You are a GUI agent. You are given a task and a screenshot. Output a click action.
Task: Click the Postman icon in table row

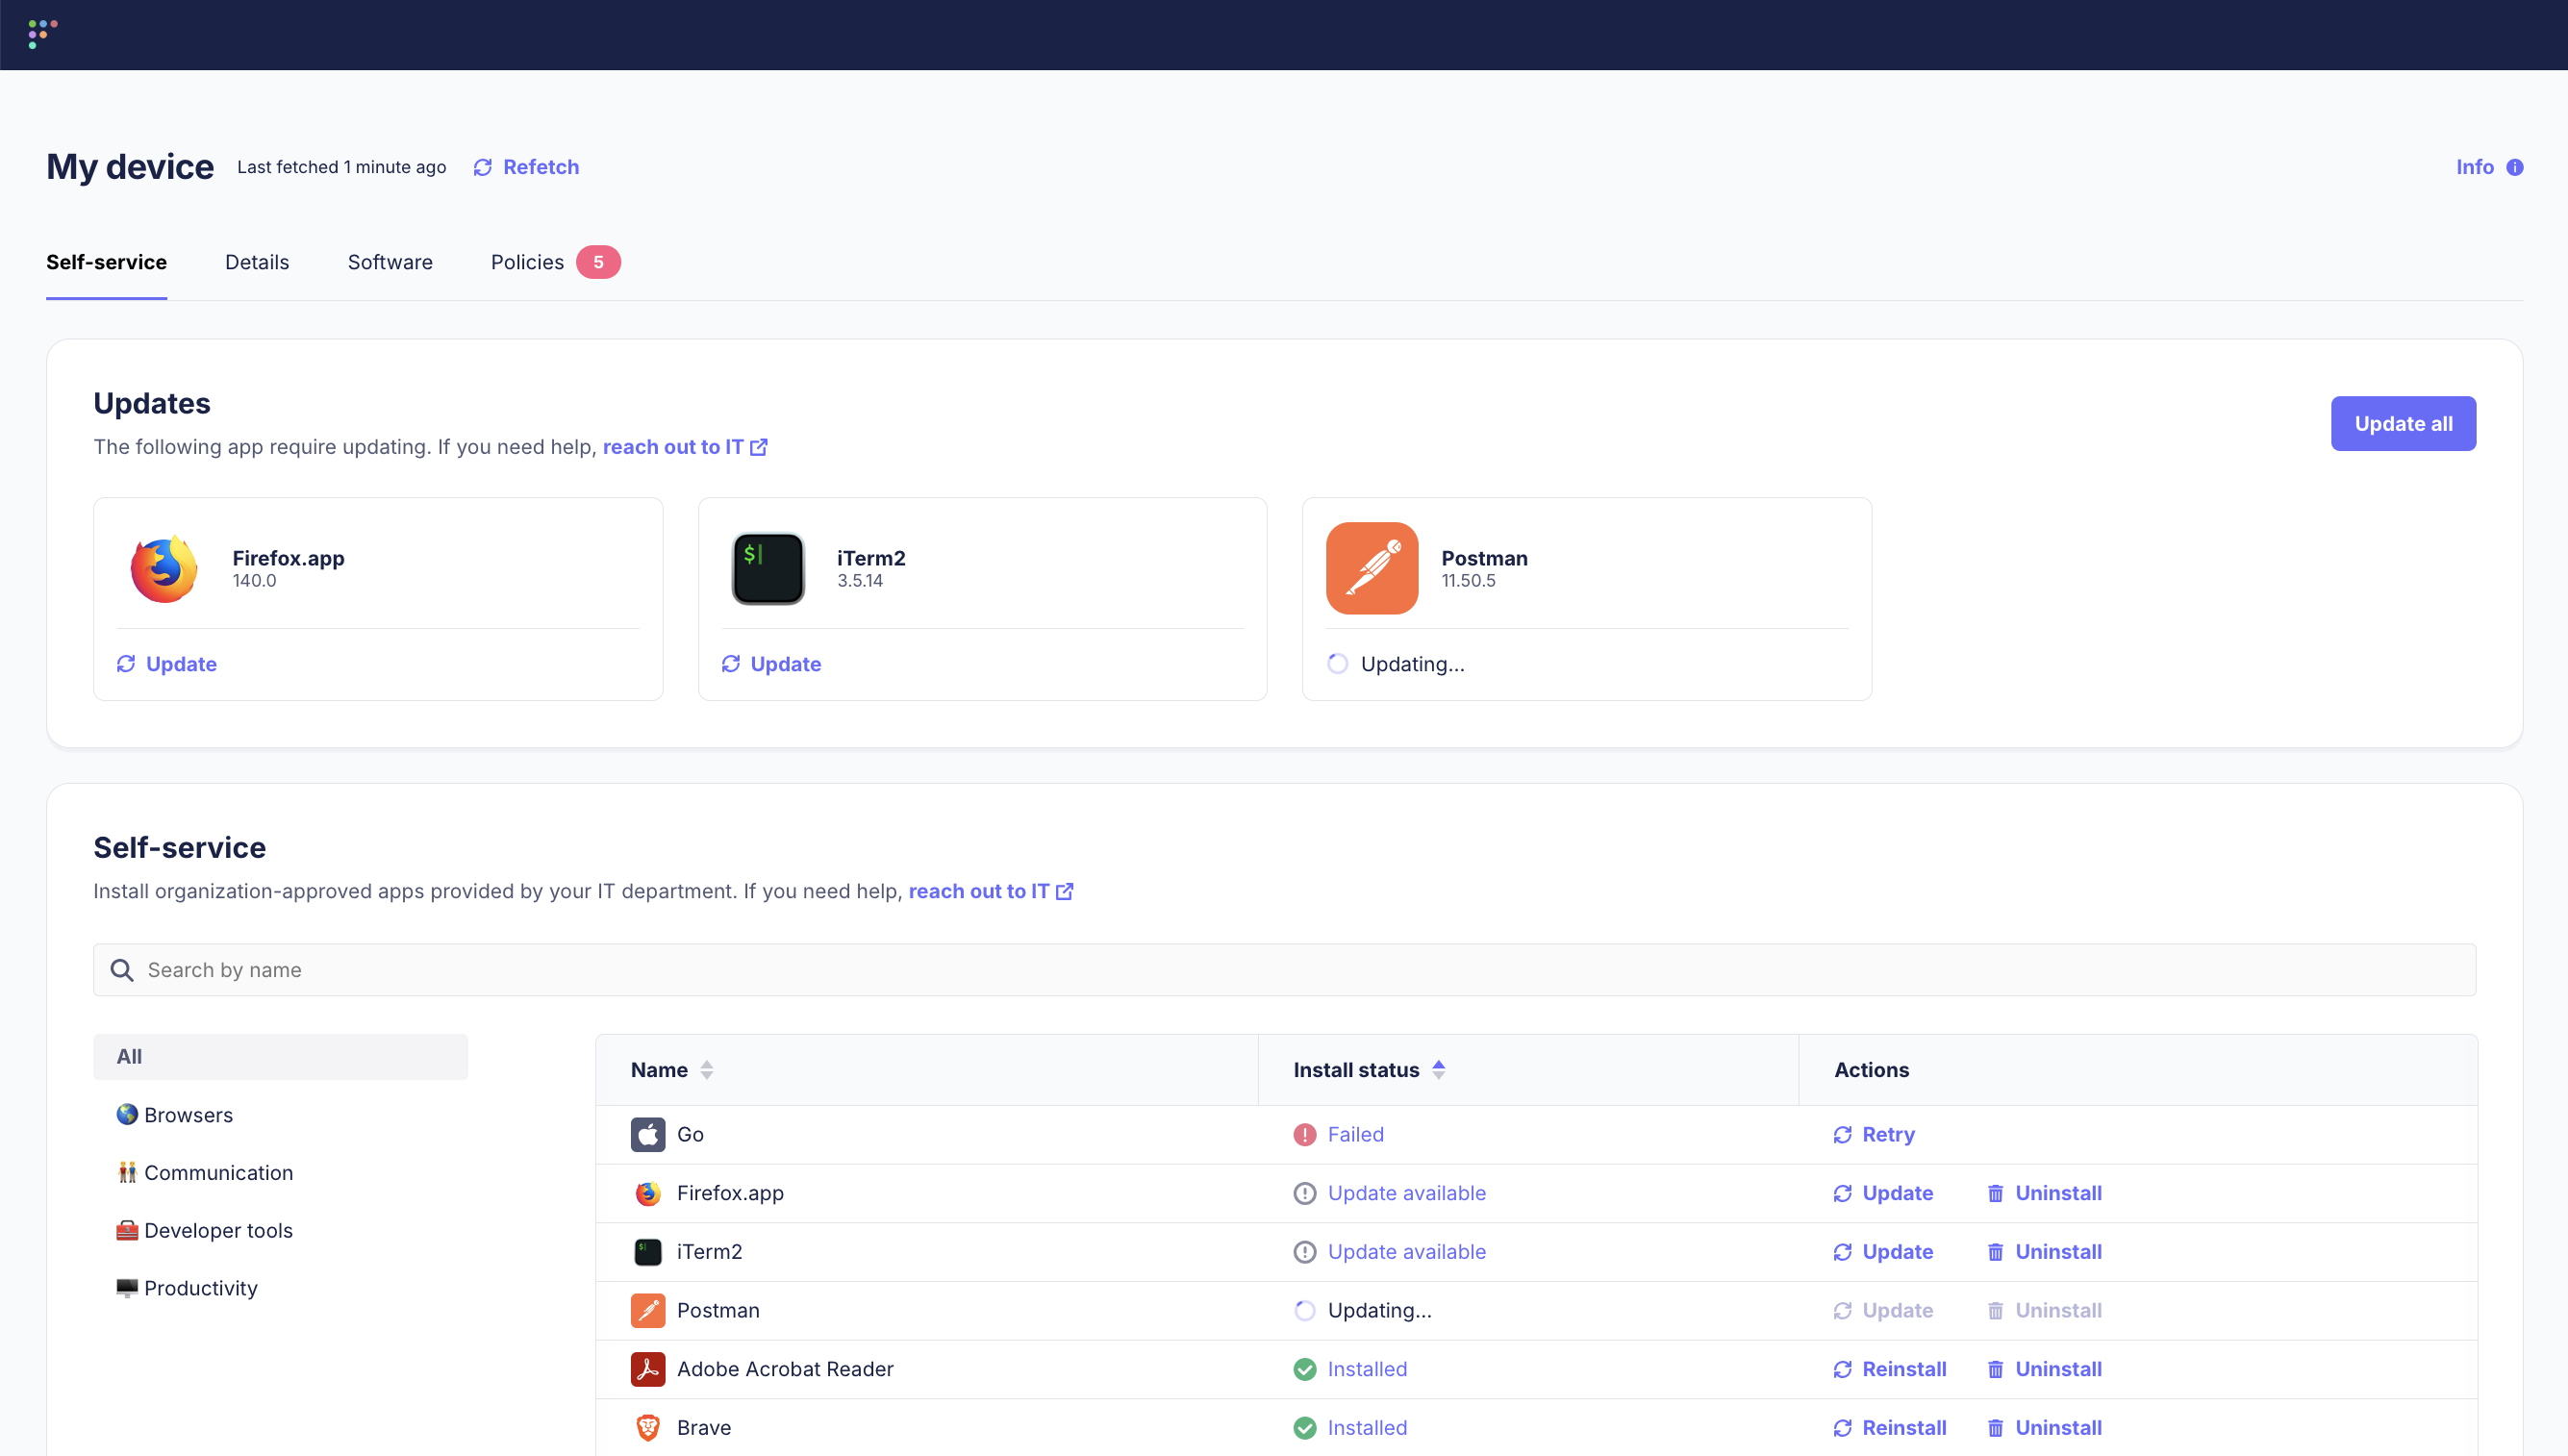click(x=648, y=1311)
